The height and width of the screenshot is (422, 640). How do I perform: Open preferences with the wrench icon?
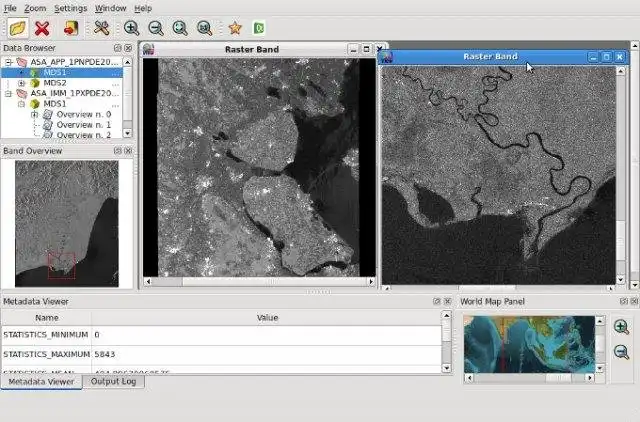[101, 28]
